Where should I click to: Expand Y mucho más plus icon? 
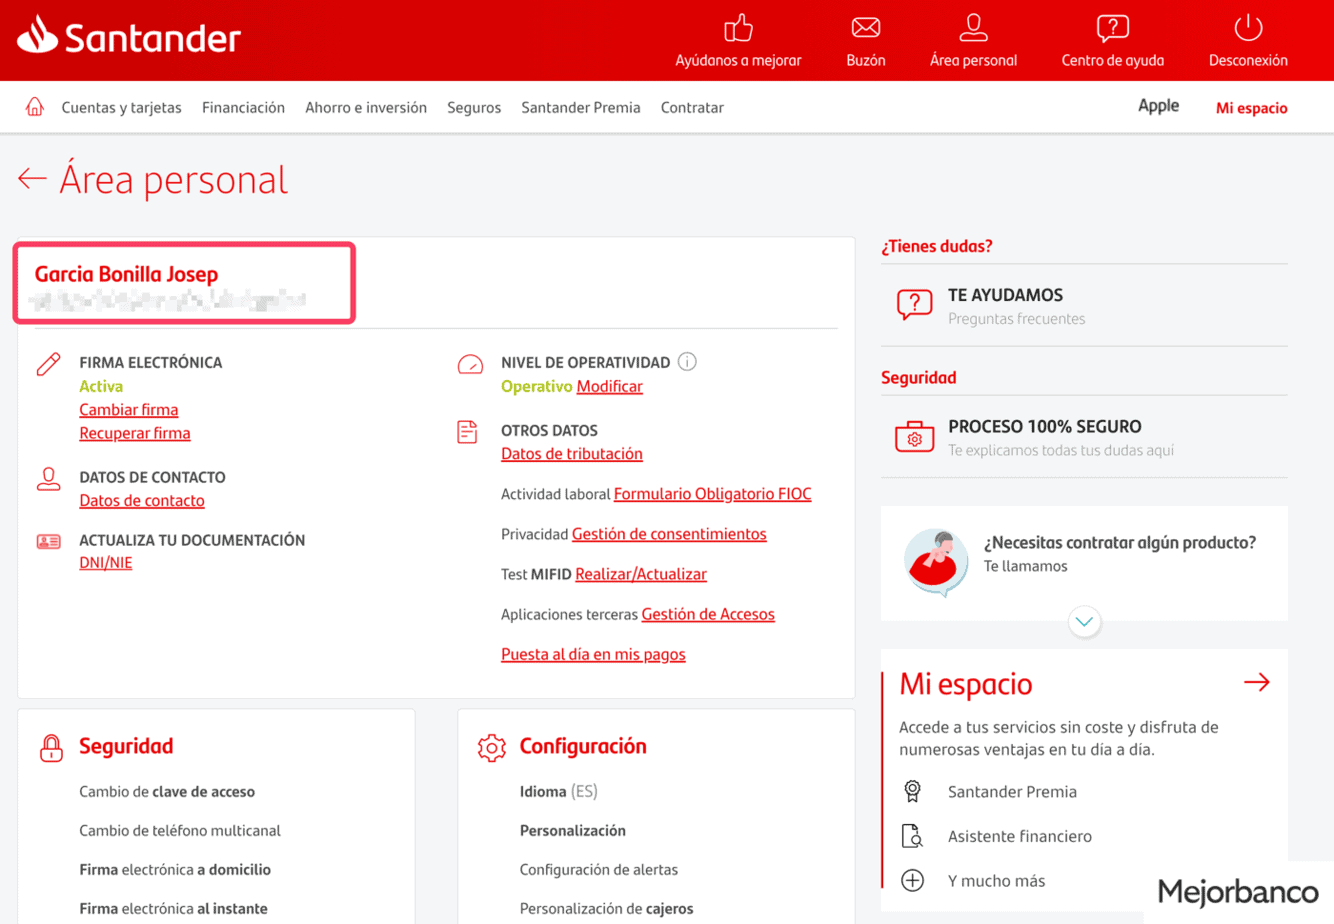tap(912, 881)
